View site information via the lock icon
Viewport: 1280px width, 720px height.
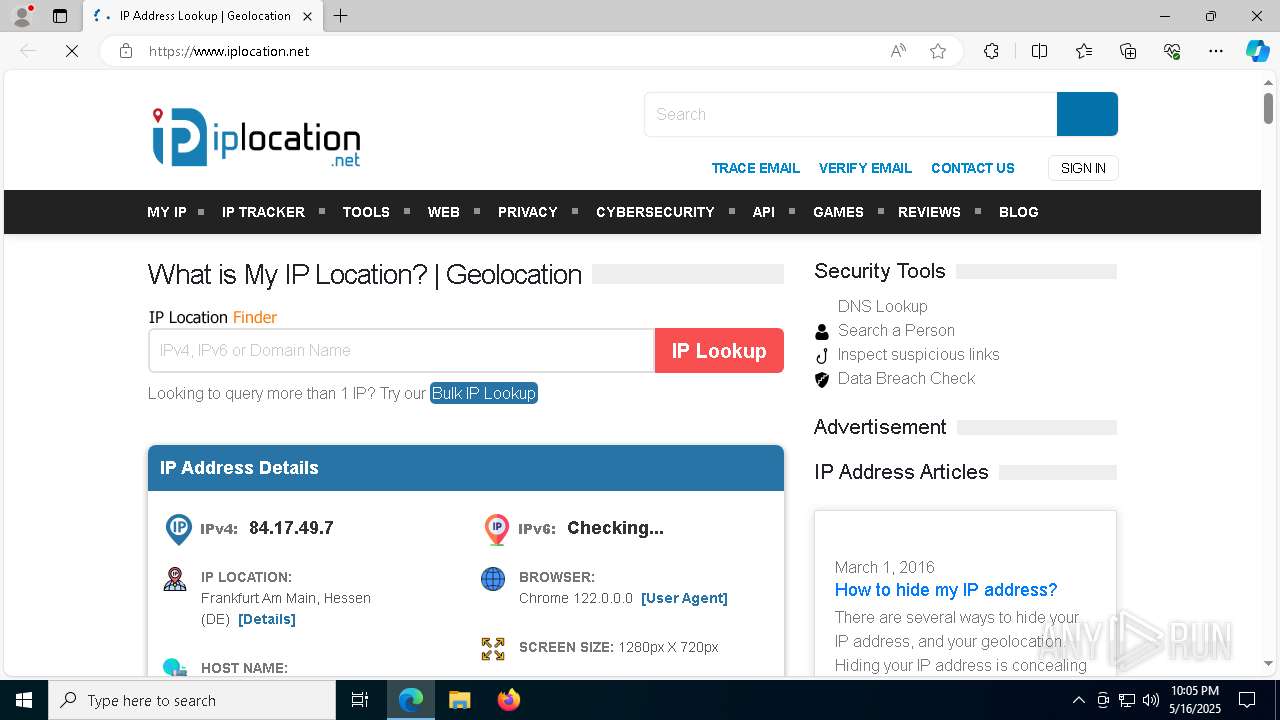(126, 51)
